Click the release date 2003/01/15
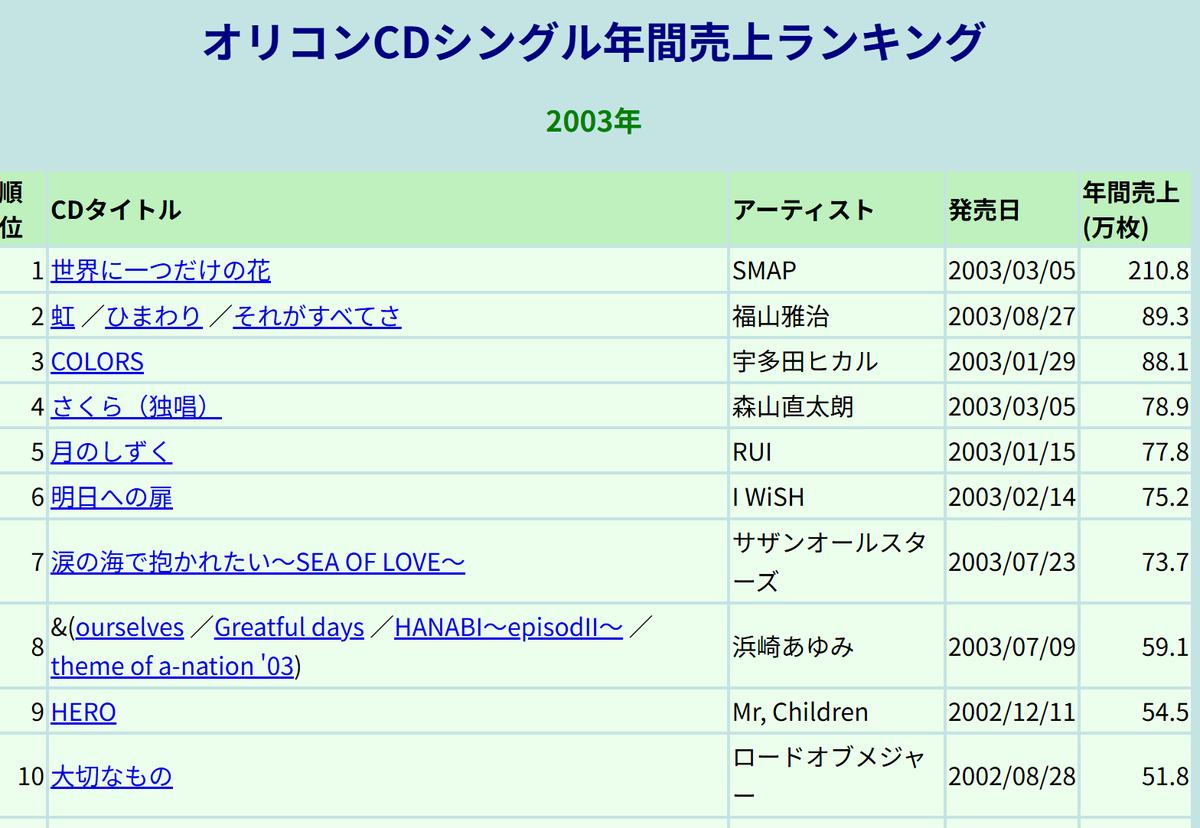The height and width of the screenshot is (828, 1200). (1012, 451)
